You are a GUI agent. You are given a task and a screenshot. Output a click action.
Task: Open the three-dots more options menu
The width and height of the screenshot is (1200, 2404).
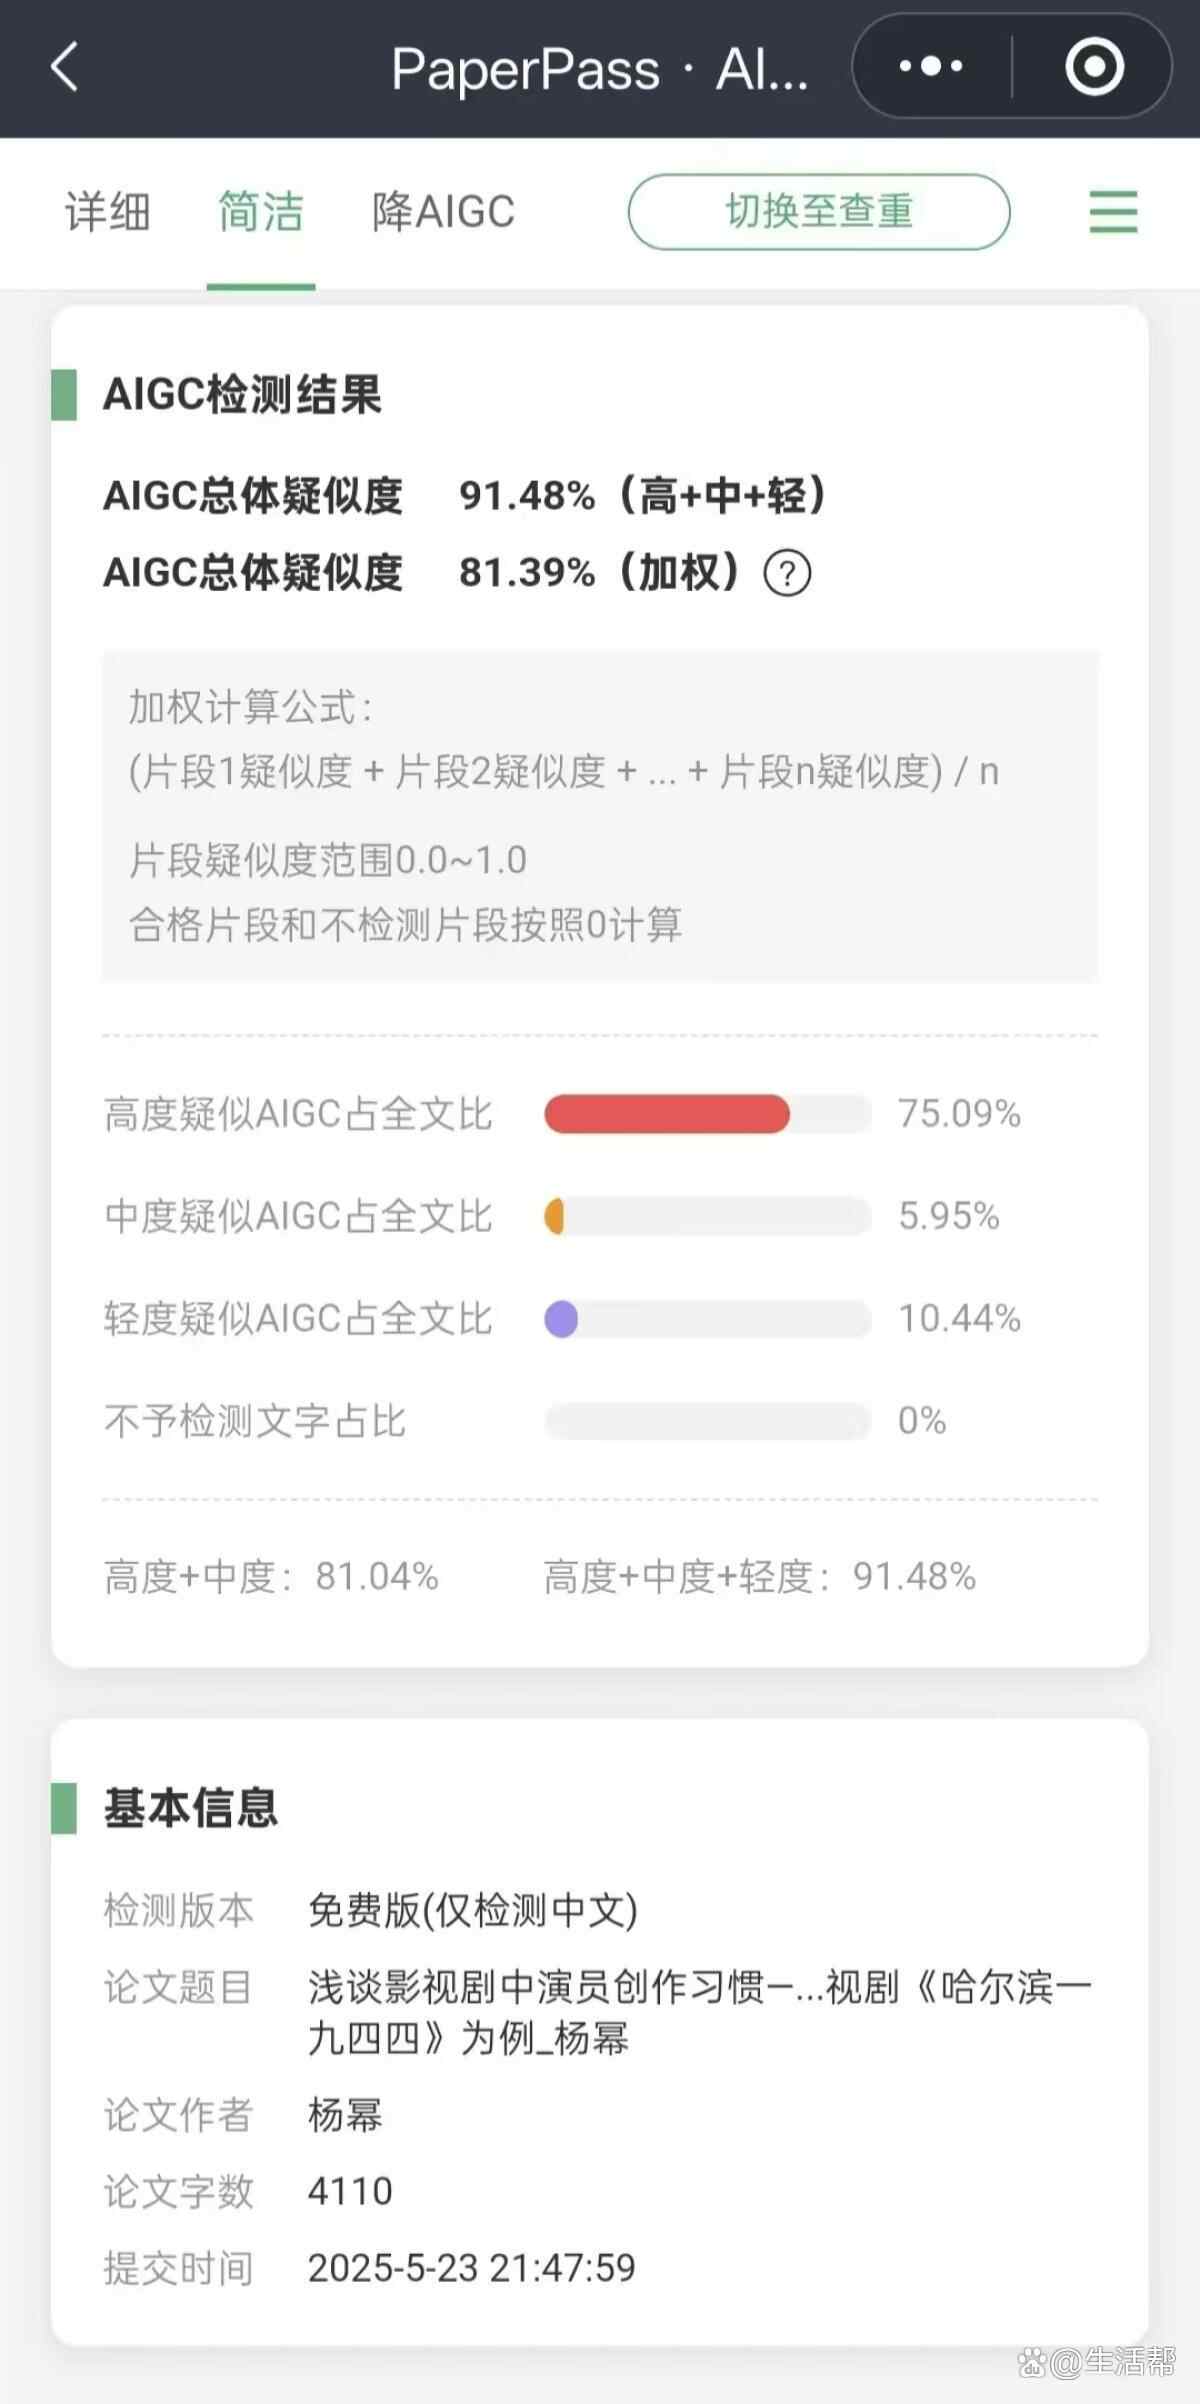(x=931, y=67)
